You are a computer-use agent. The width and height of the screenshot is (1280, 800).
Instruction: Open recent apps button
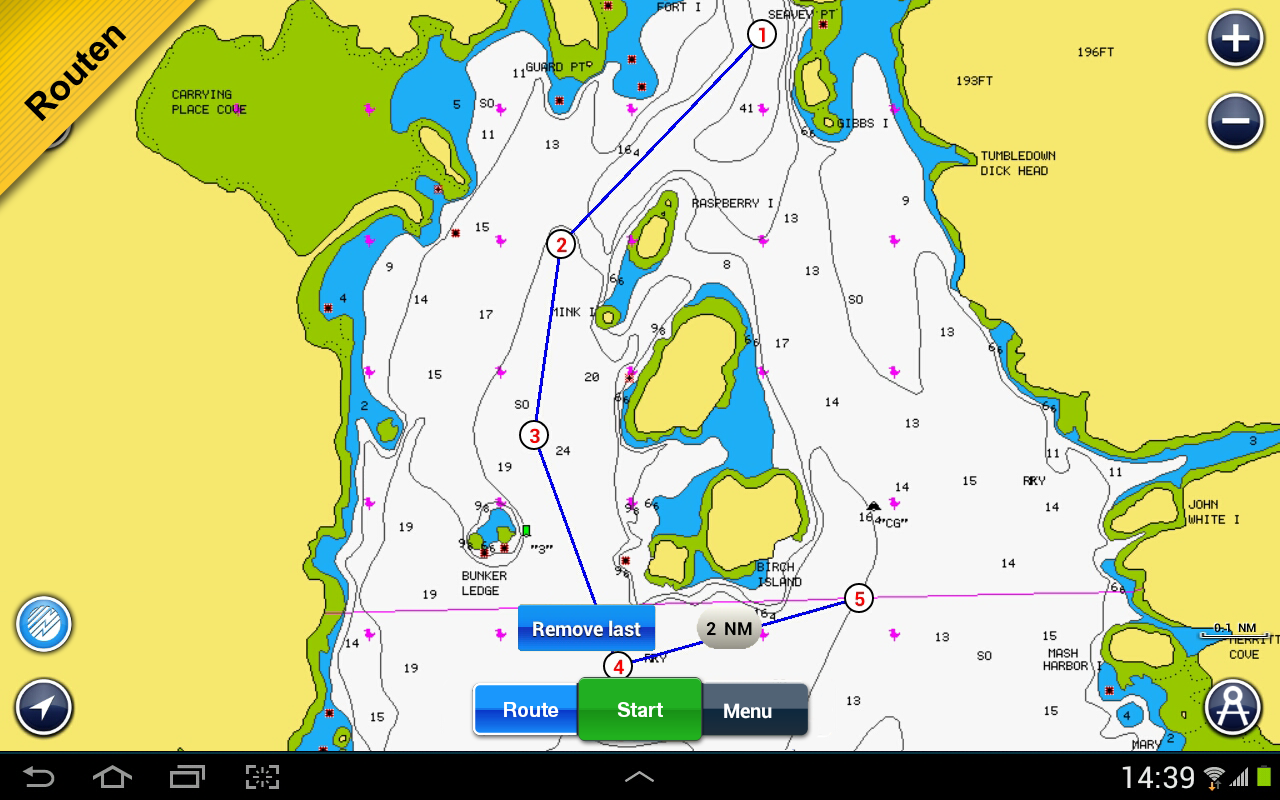coord(187,777)
